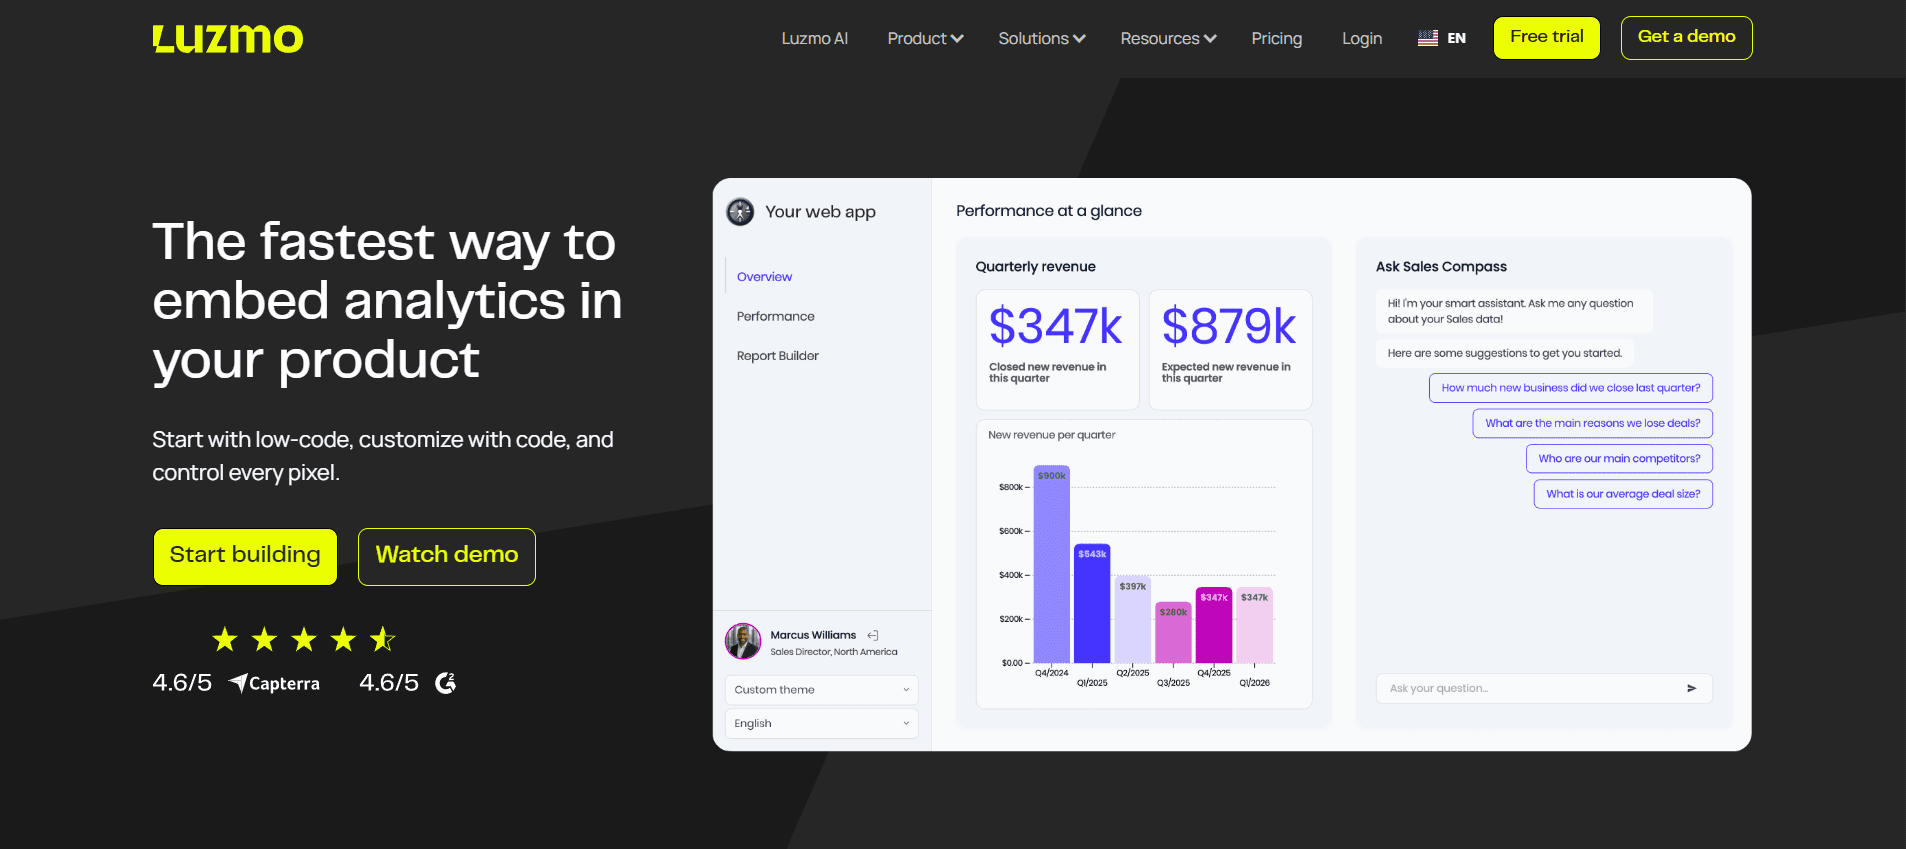Screen dimensions: 1906x849
Task: Open the Custom theme dropdown
Action: 821,690
